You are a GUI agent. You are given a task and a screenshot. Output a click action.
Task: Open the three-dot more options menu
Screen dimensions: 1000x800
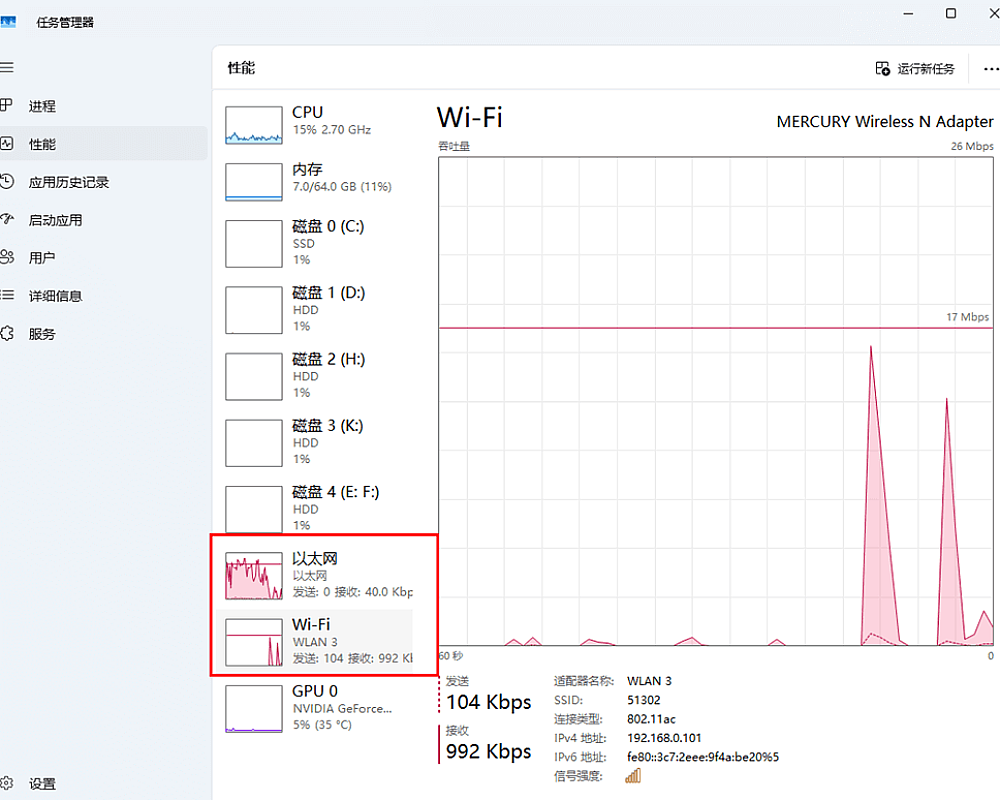(x=990, y=69)
